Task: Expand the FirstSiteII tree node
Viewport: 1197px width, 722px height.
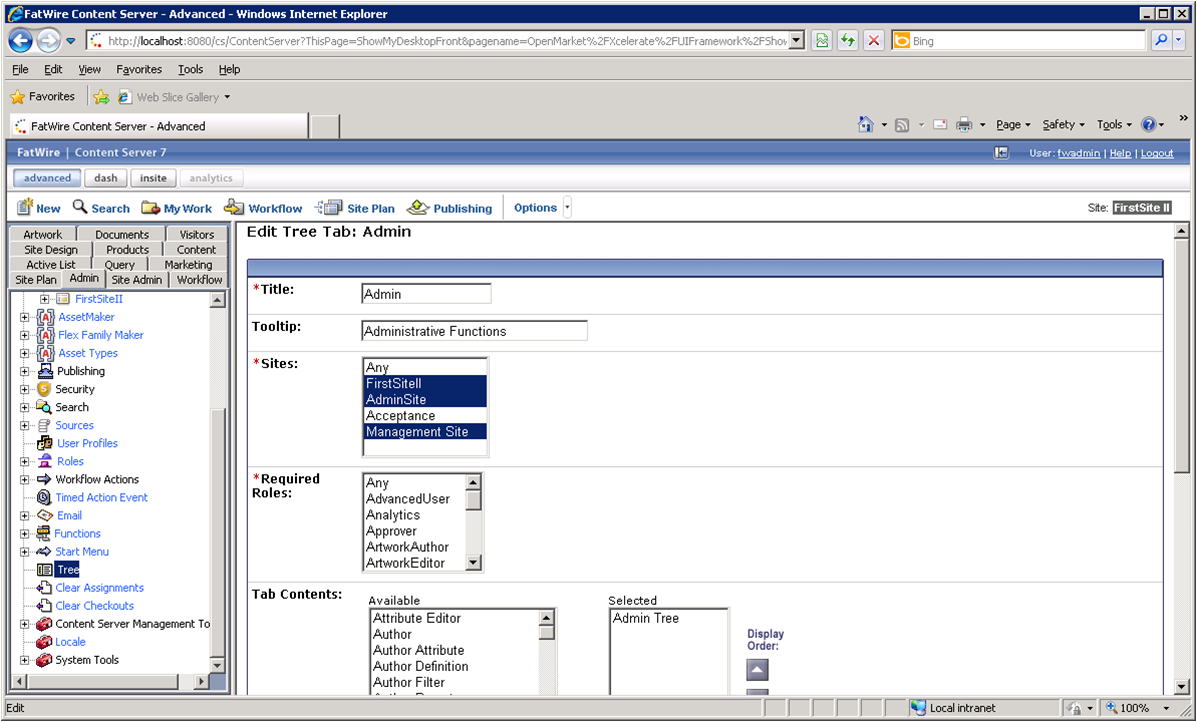Action: (x=44, y=299)
